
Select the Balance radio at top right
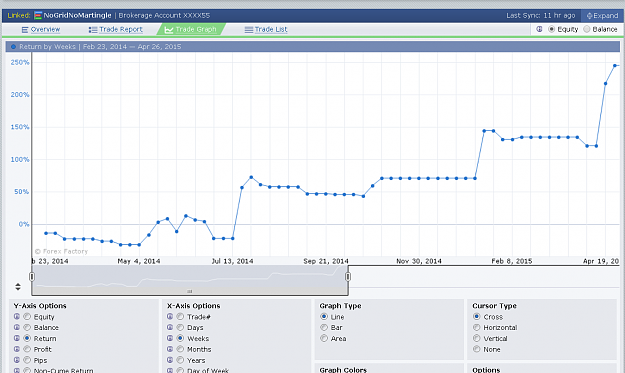587,29
